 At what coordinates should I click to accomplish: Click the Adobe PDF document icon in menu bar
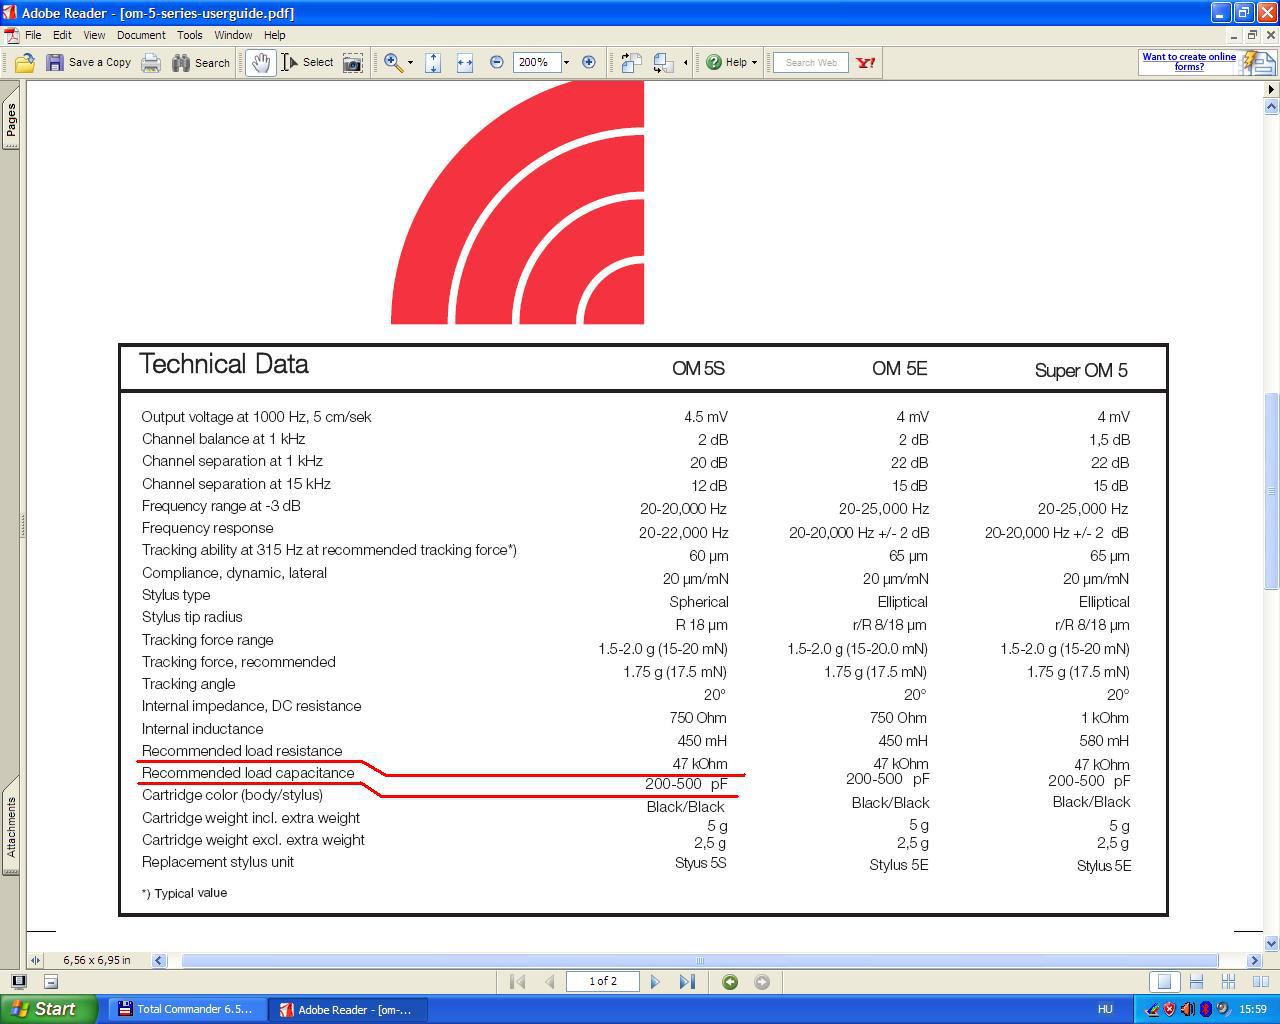coord(11,35)
